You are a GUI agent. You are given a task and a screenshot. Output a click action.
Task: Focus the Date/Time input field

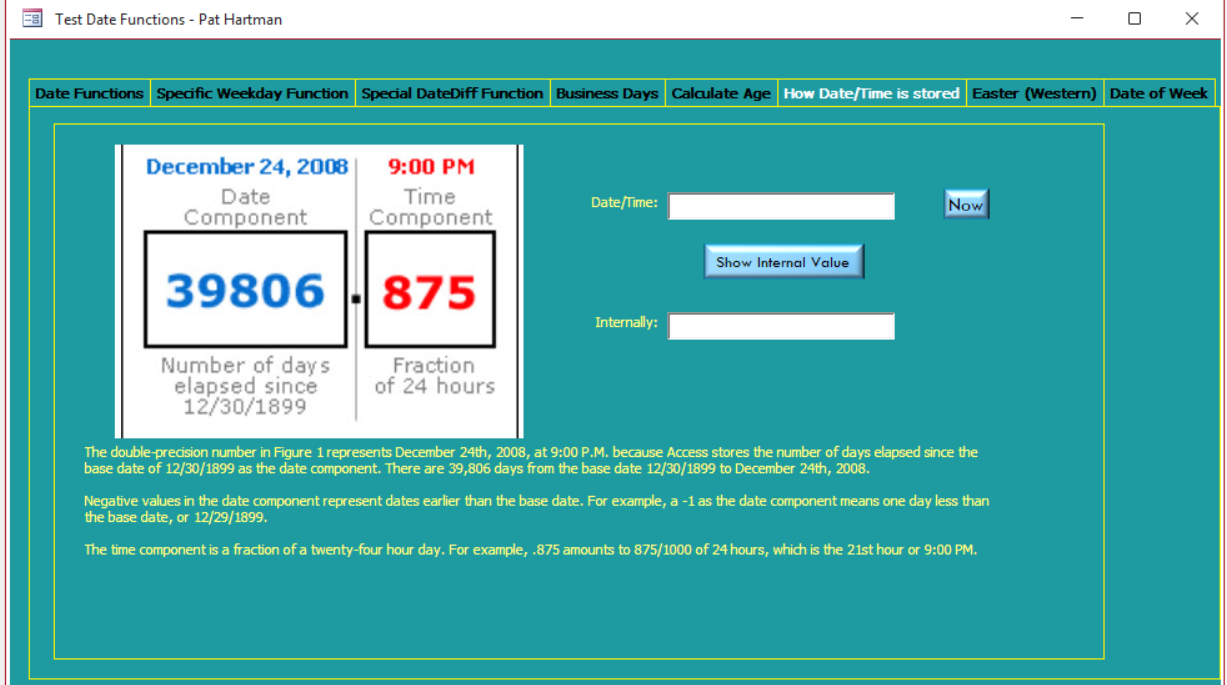781,206
